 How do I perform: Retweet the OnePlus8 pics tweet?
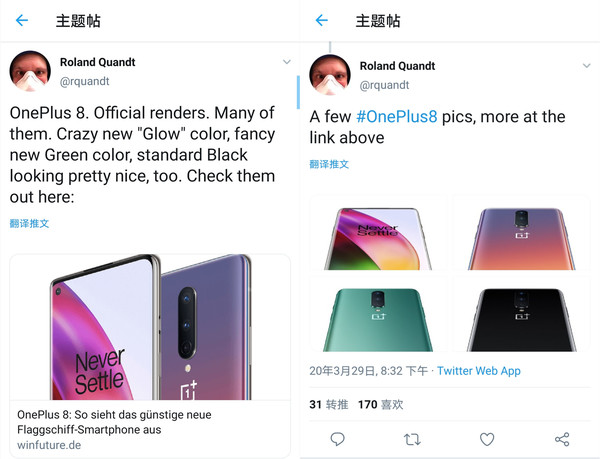412,439
